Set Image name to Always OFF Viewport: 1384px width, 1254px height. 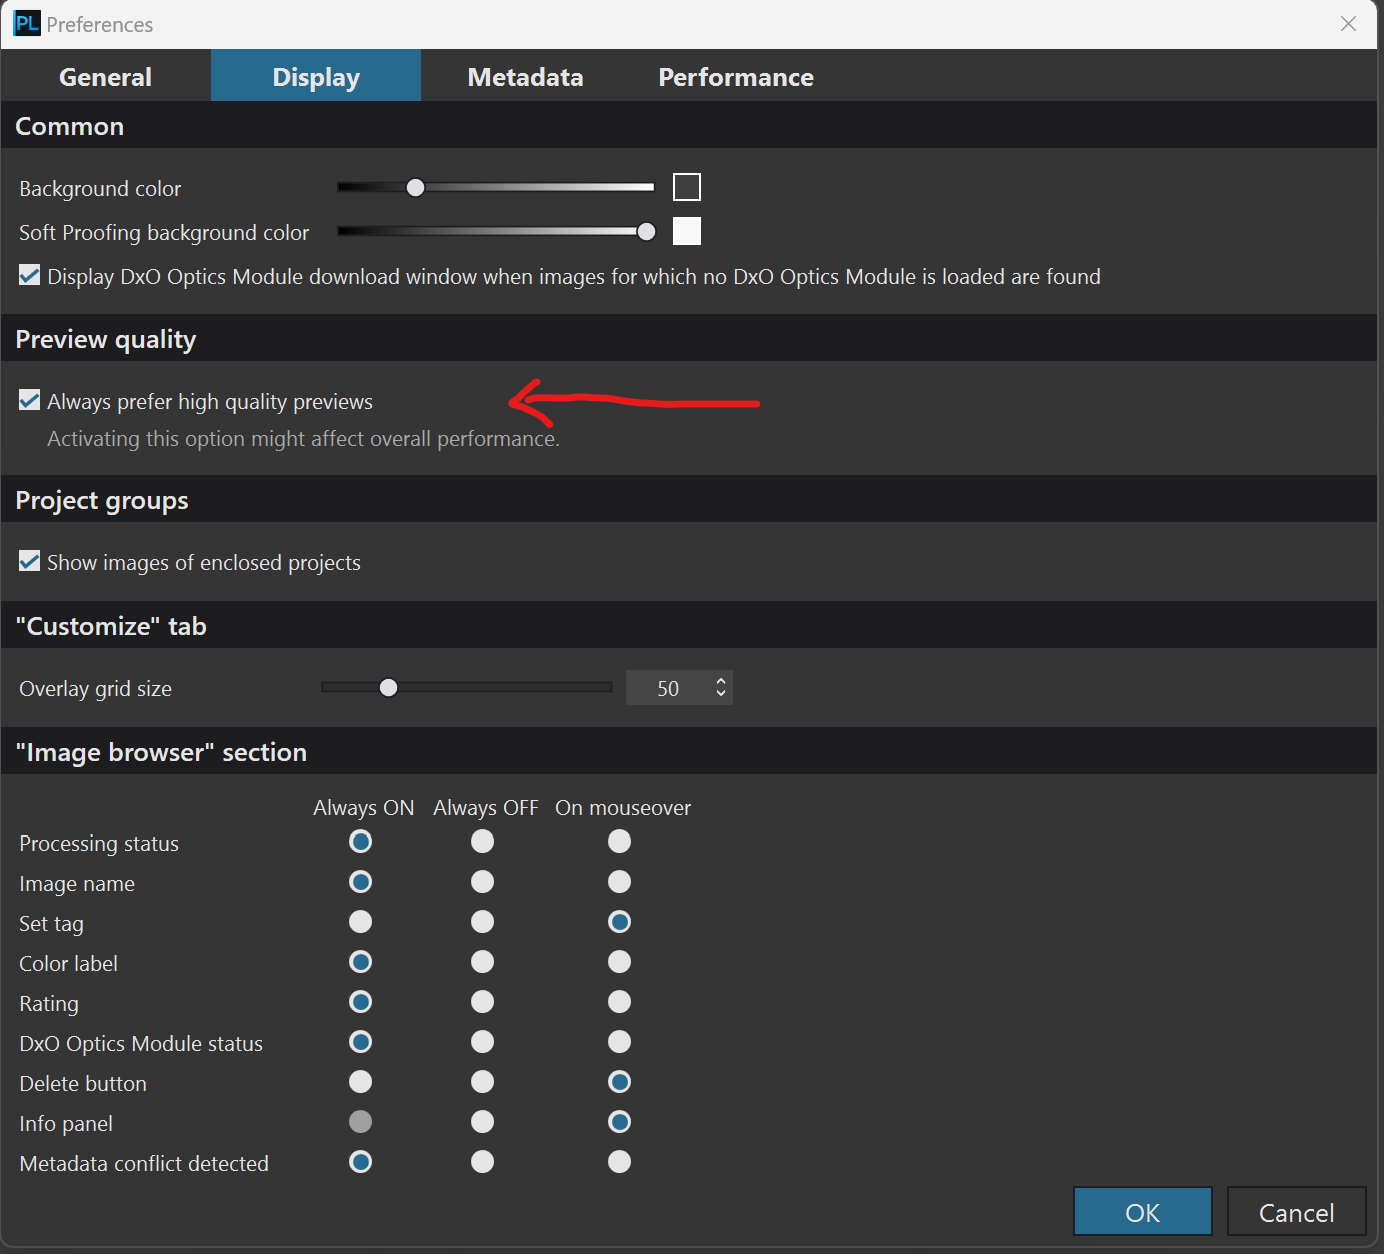tap(483, 882)
